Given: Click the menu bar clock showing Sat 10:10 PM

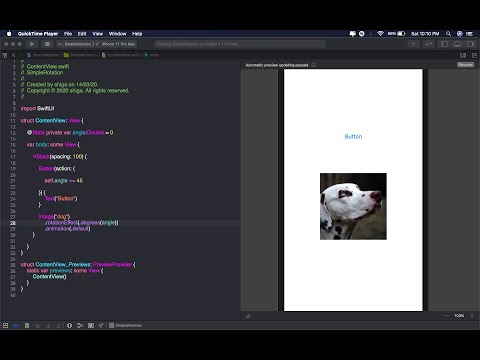Looking at the screenshot, I should [425, 34].
